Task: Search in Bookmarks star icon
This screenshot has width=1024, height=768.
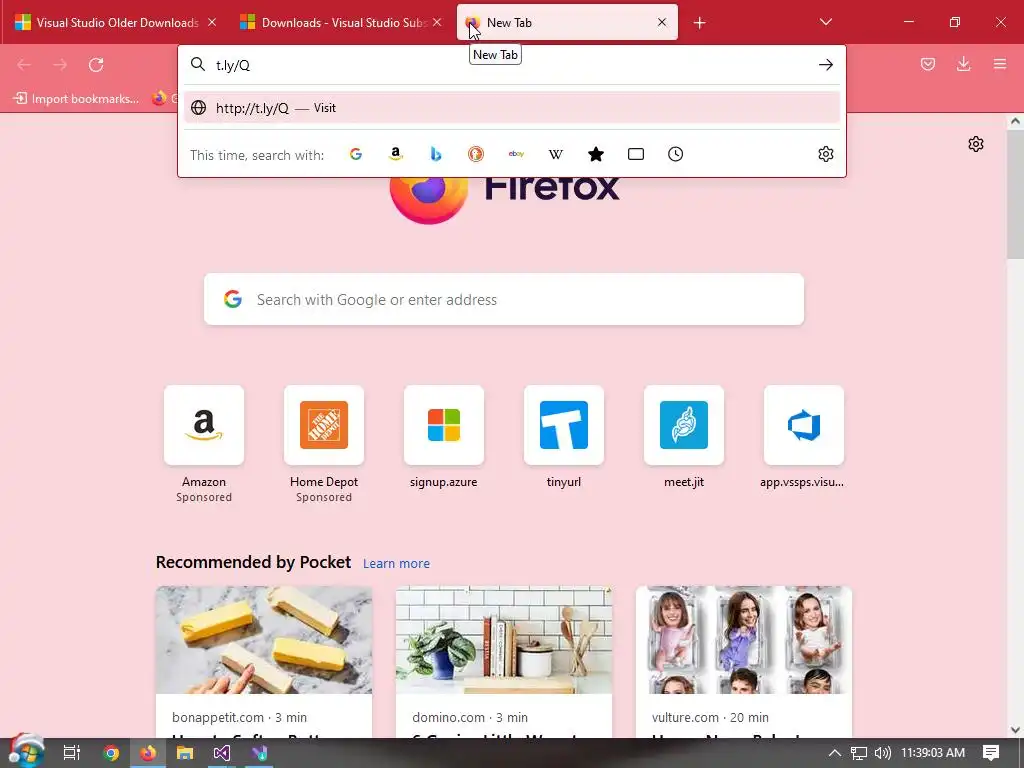Action: [x=596, y=154]
